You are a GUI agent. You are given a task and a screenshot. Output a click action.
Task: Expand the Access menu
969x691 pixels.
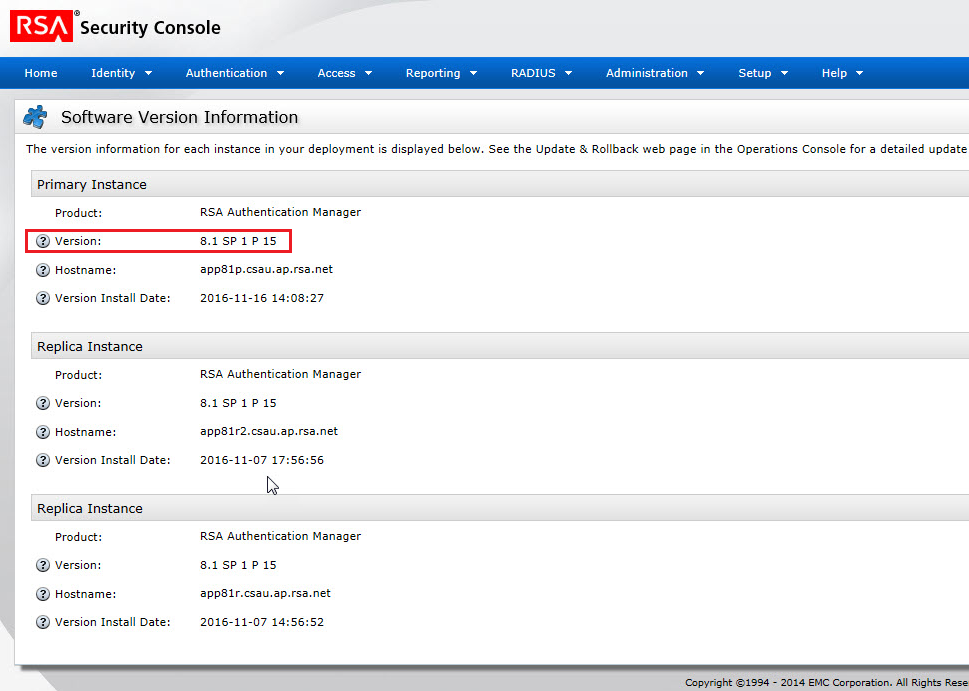click(x=344, y=73)
